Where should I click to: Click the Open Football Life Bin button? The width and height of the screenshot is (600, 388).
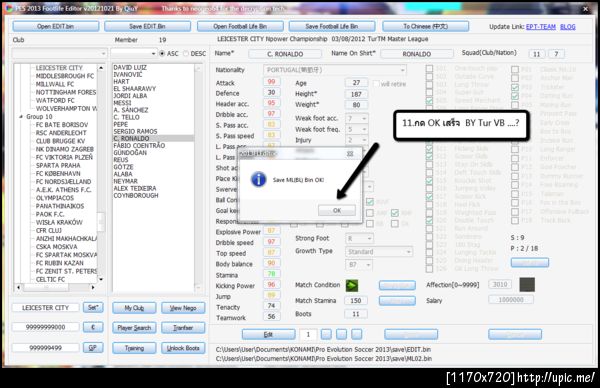(x=240, y=26)
